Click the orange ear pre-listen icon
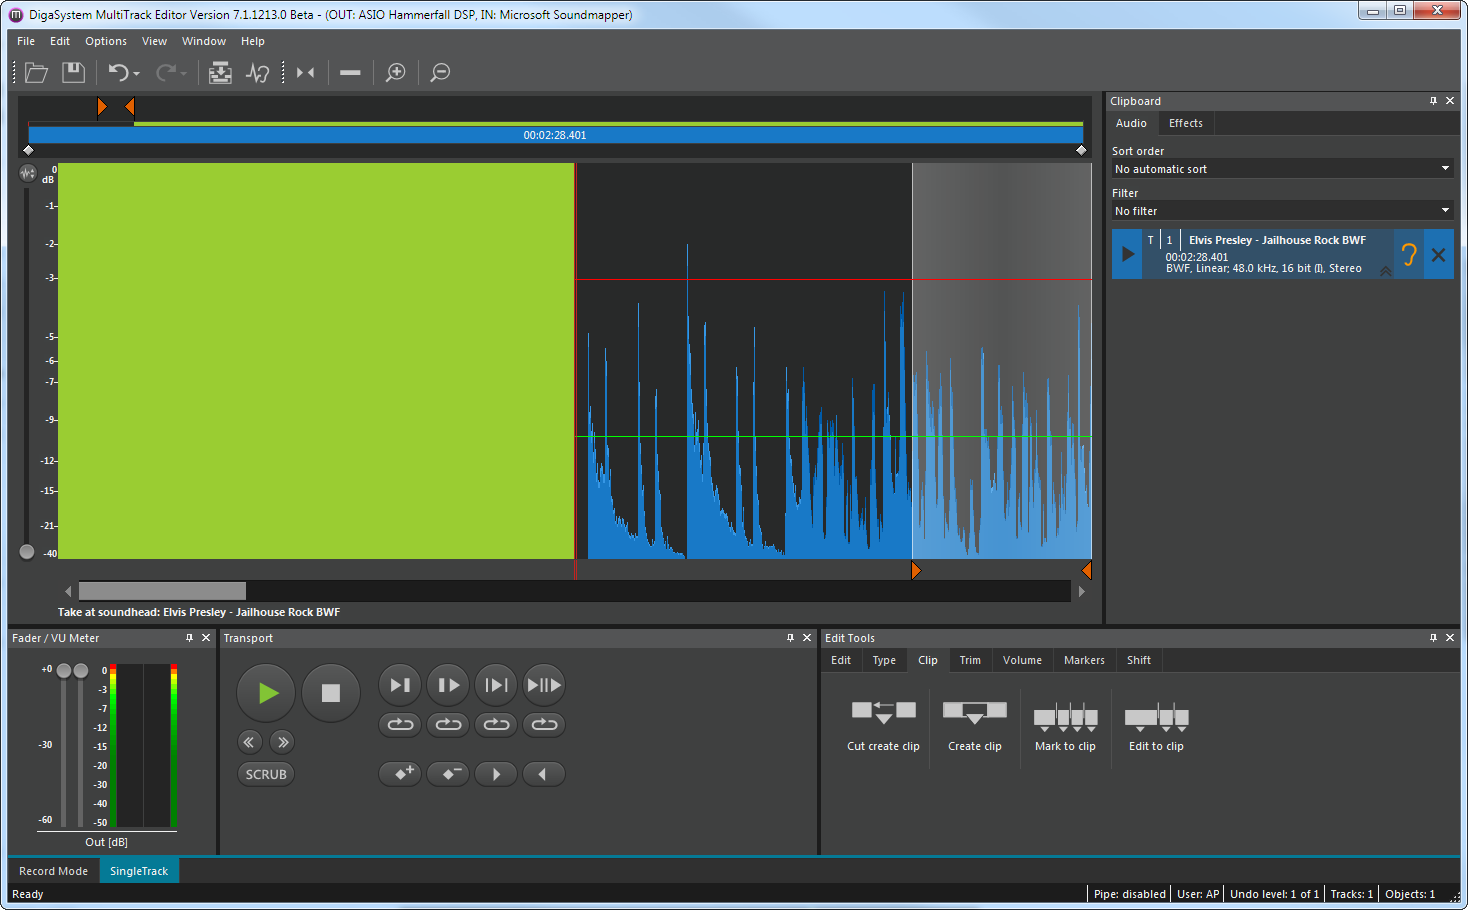Viewport: 1468px width, 910px height. click(x=1408, y=255)
